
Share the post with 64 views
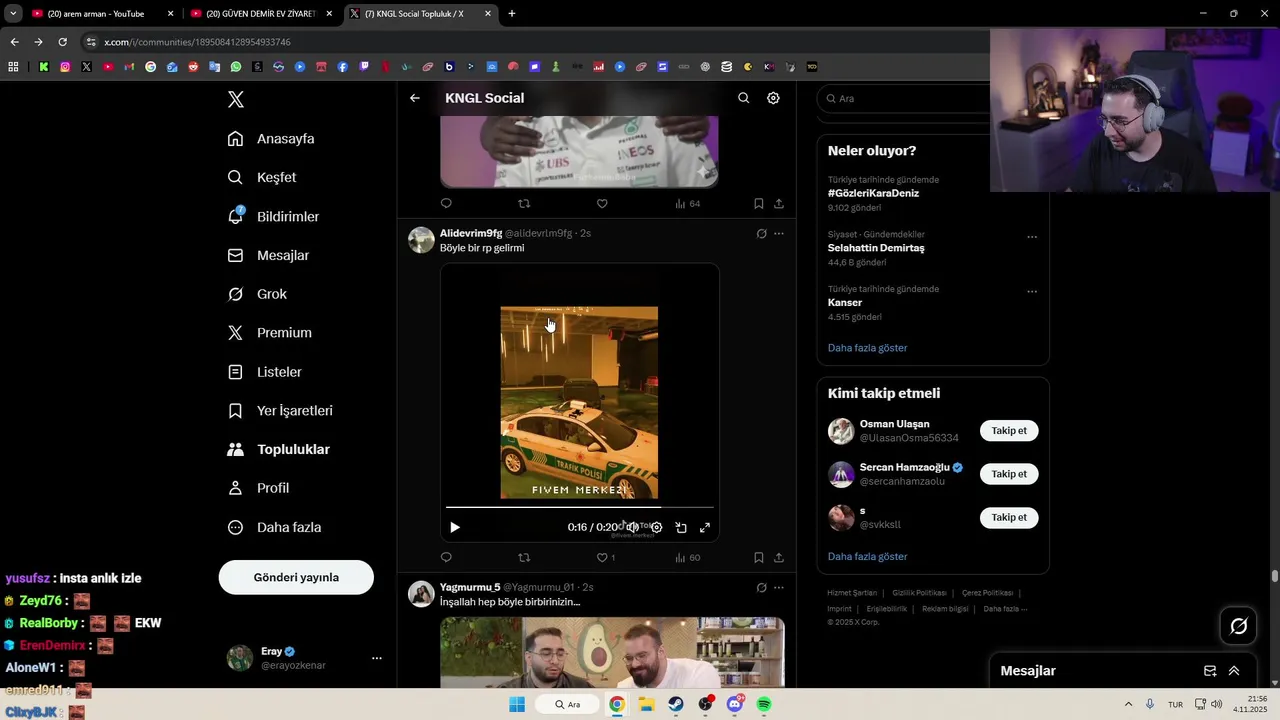coord(779,203)
